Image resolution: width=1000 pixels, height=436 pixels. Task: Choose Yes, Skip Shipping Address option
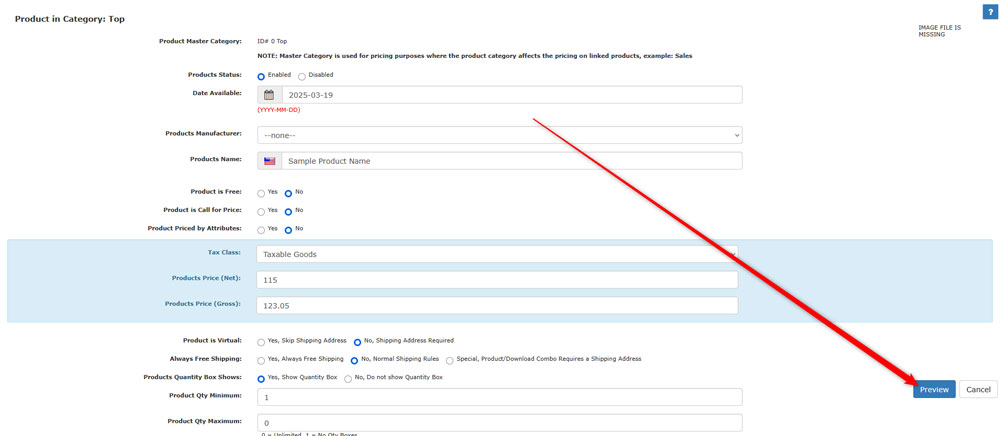[261, 342]
